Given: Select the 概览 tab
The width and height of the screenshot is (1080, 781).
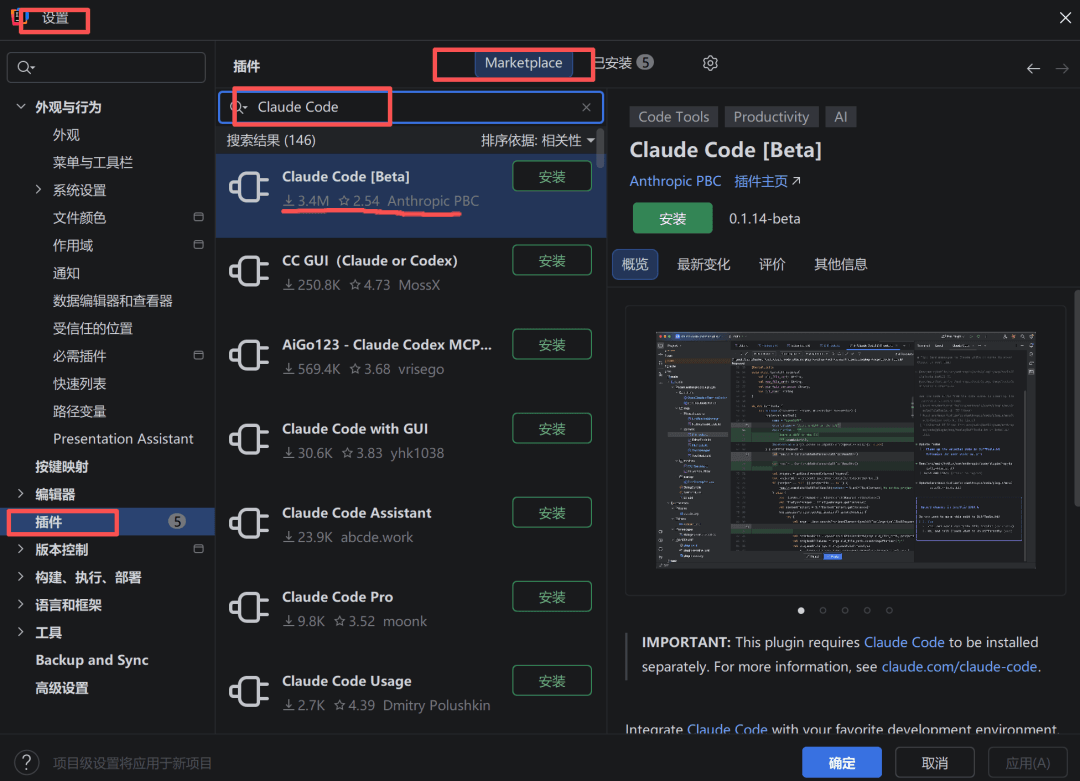Looking at the screenshot, I should click(x=635, y=264).
